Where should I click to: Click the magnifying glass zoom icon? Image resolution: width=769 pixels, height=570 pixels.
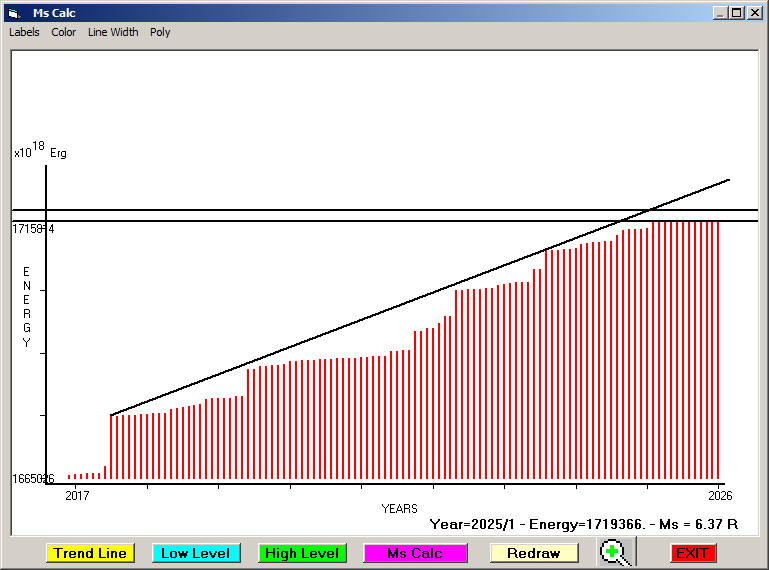(617, 552)
